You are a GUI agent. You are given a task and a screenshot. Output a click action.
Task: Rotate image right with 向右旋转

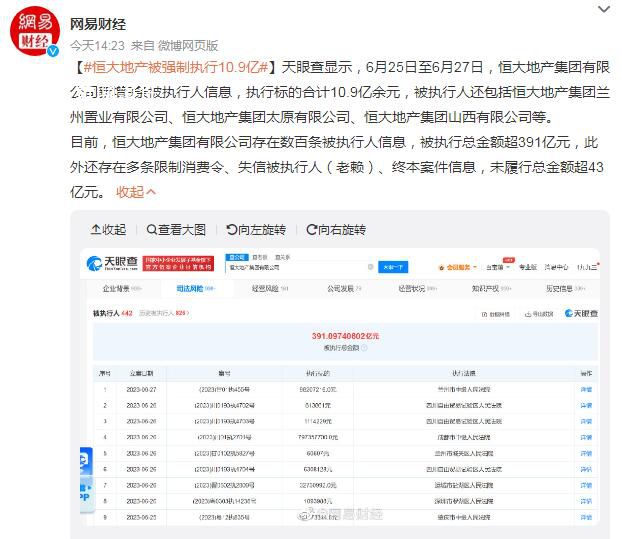click(x=336, y=230)
